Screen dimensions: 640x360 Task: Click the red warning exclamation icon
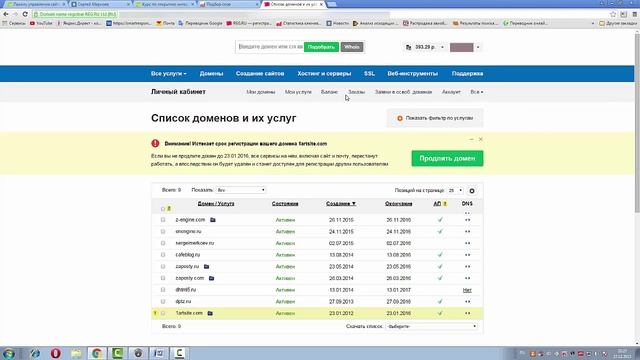click(x=155, y=143)
